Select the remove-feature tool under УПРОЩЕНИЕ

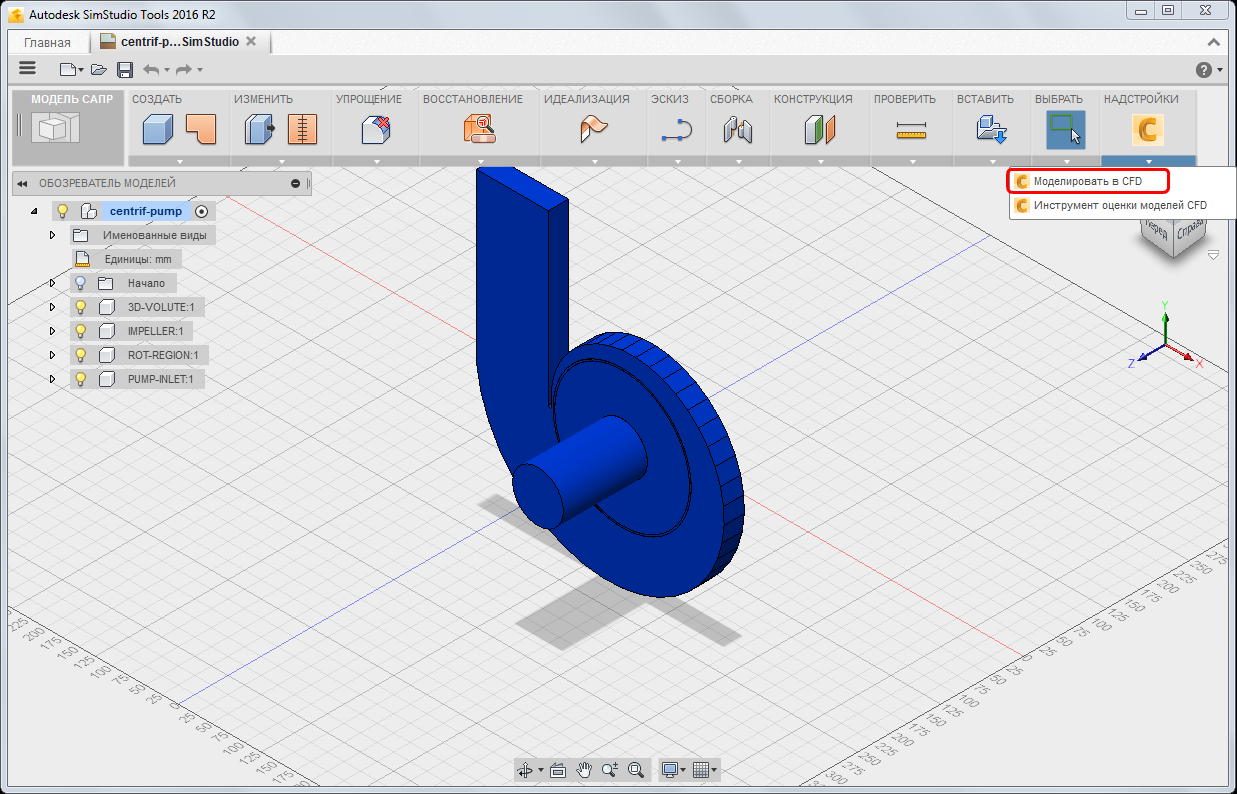point(375,129)
